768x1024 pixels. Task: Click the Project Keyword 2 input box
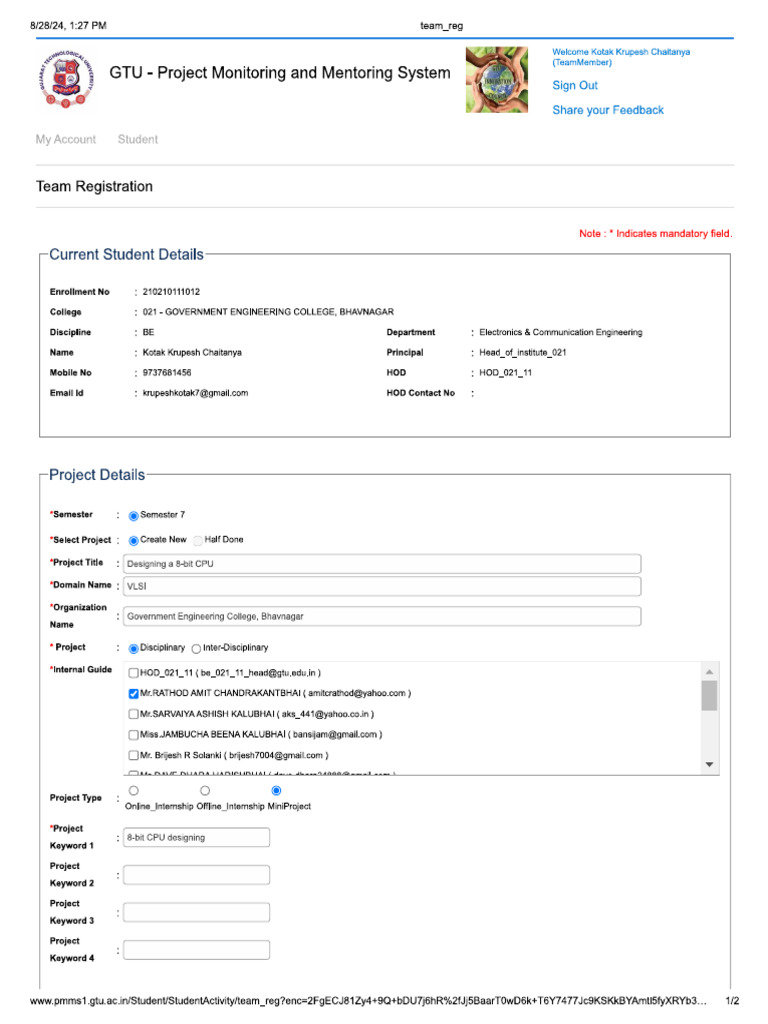(x=196, y=875)
